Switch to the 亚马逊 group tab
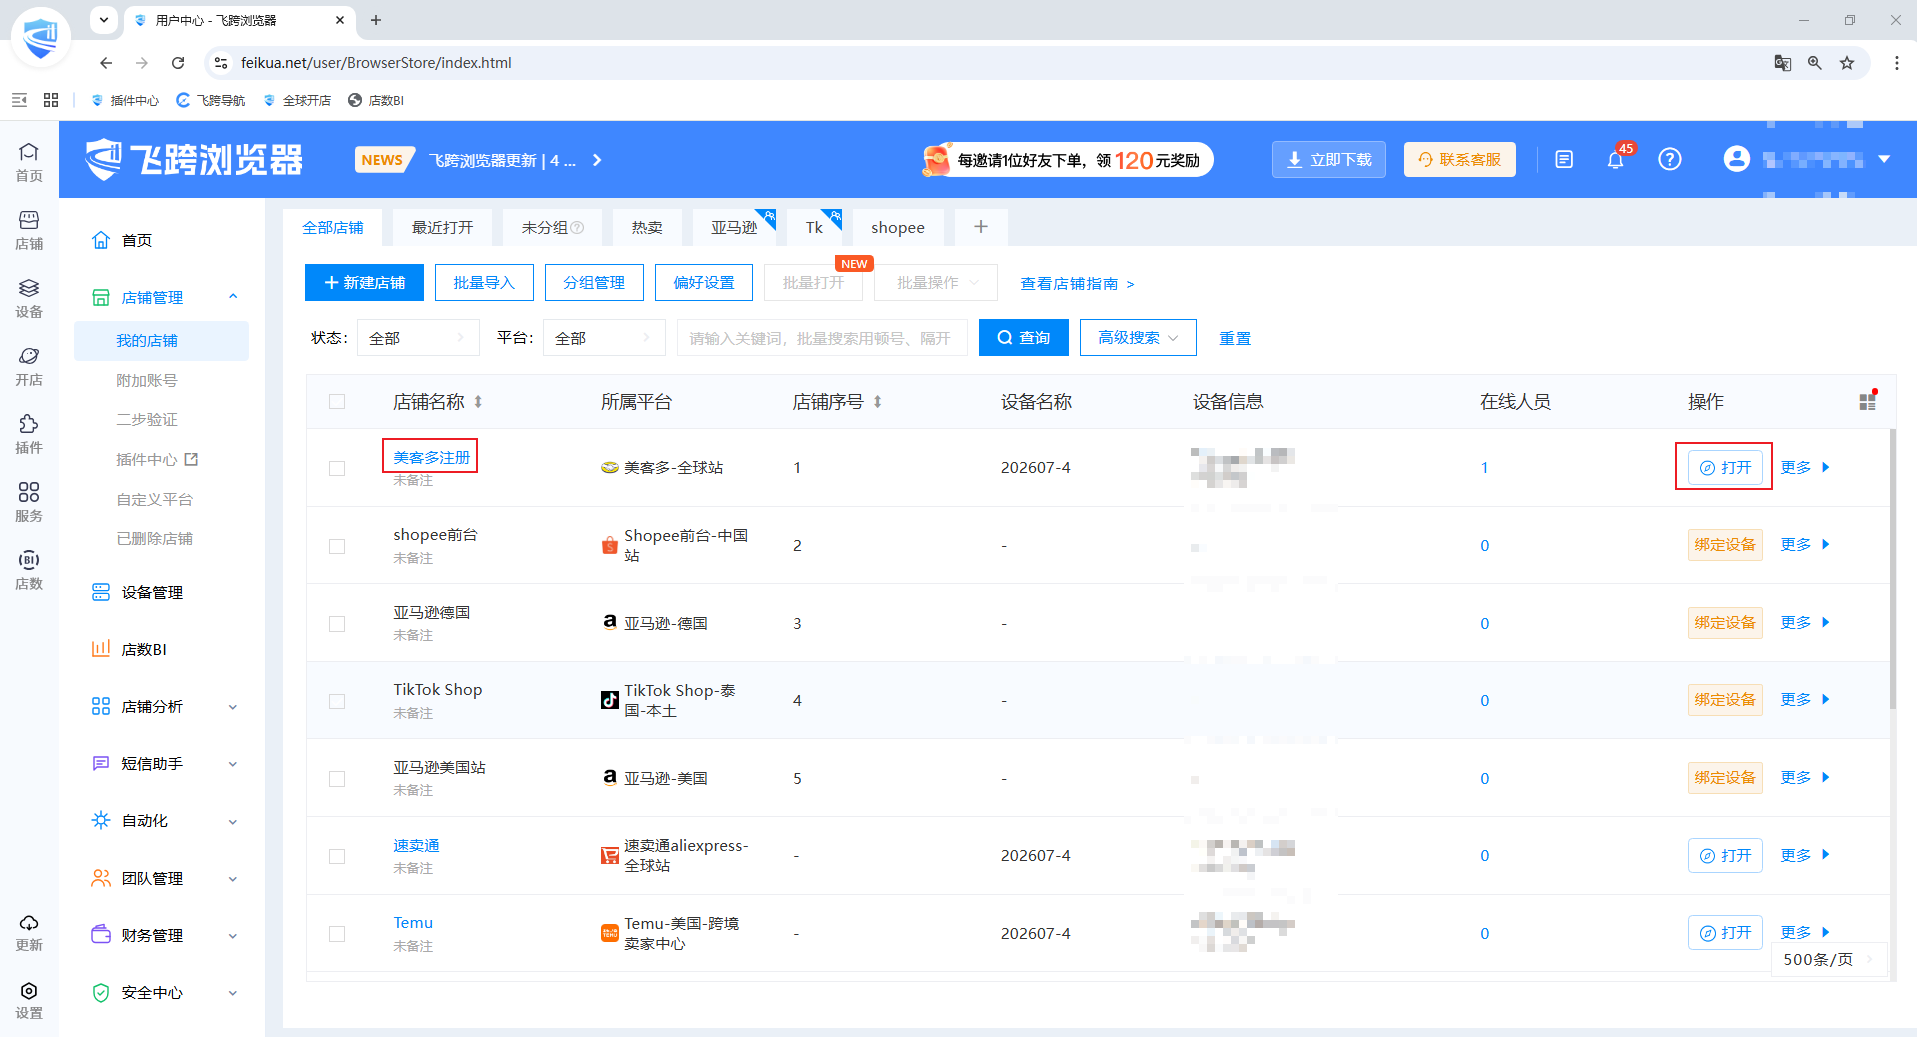1917x1037 pixels. pyautogui.click(x=734, y=228)
